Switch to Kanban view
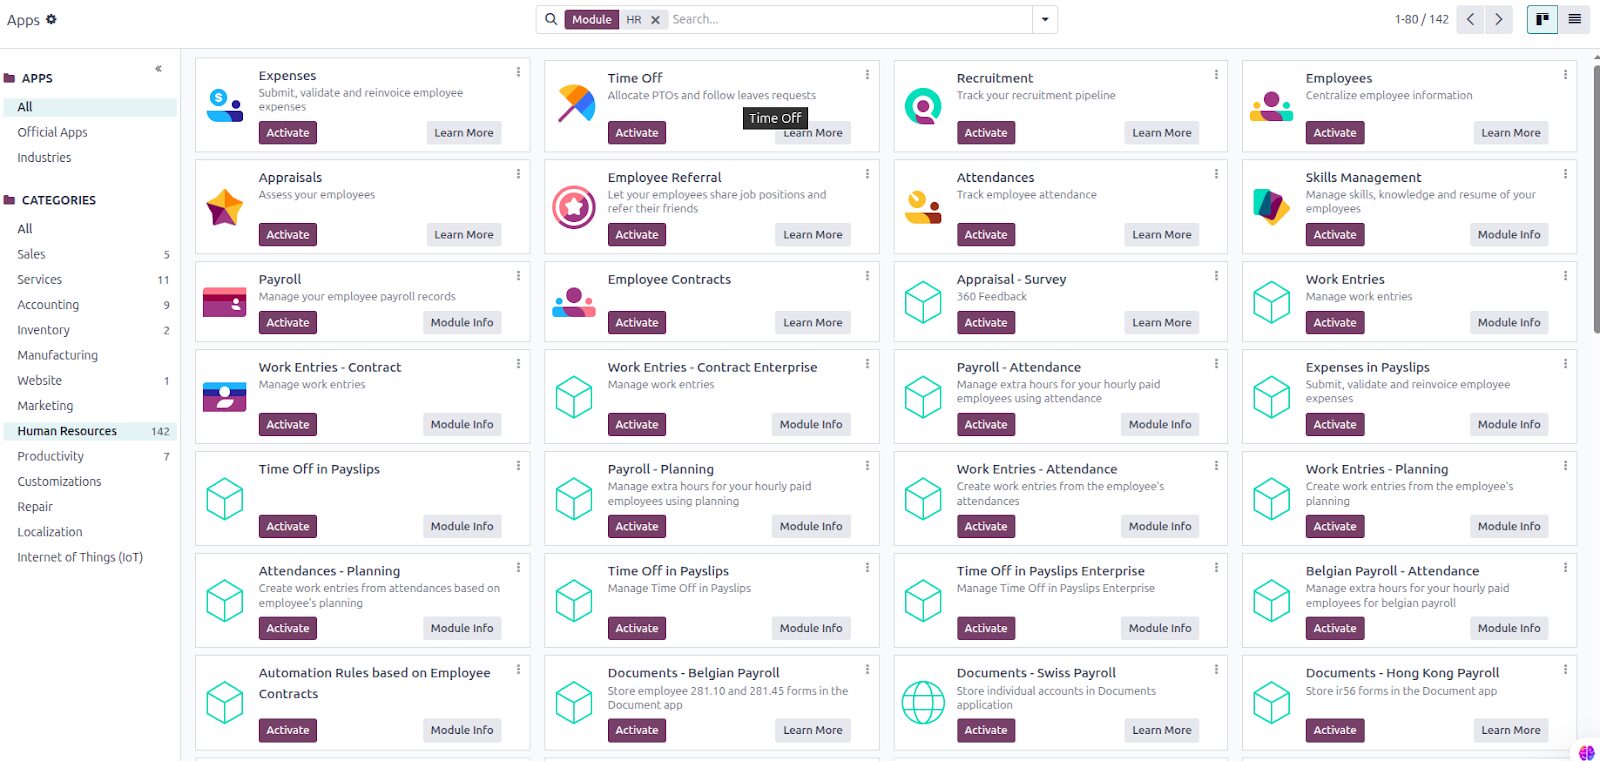The width and height of the screenshot is (1600, 761). [1542, 19]
